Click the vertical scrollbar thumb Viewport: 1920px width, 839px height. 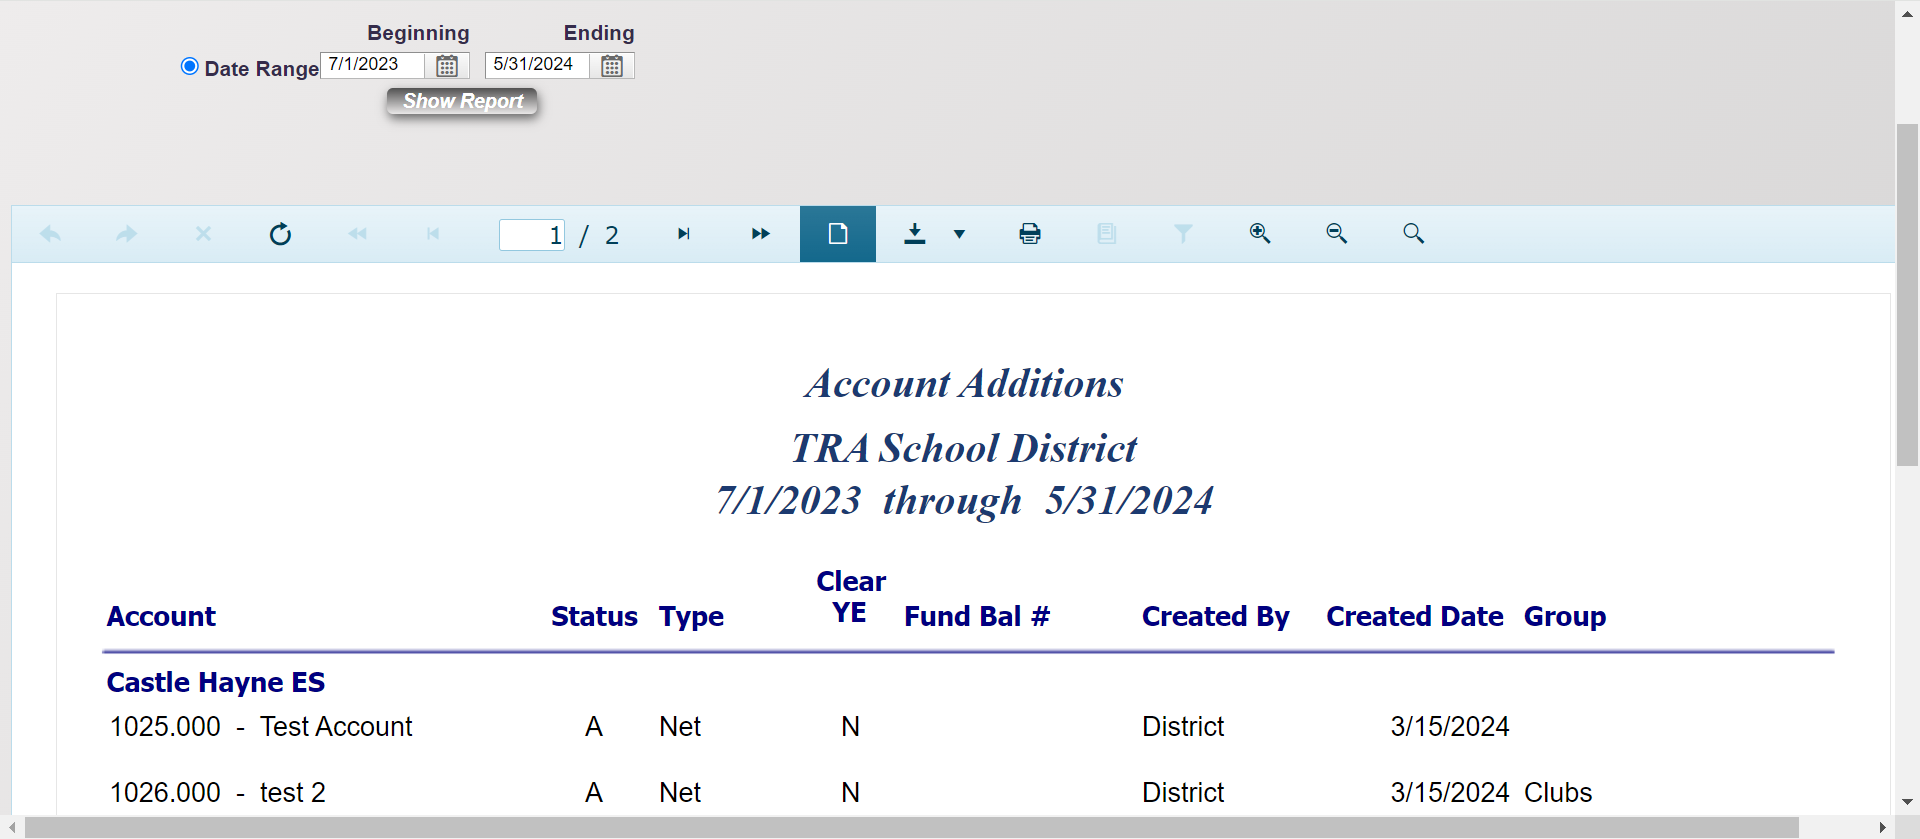1907,295
